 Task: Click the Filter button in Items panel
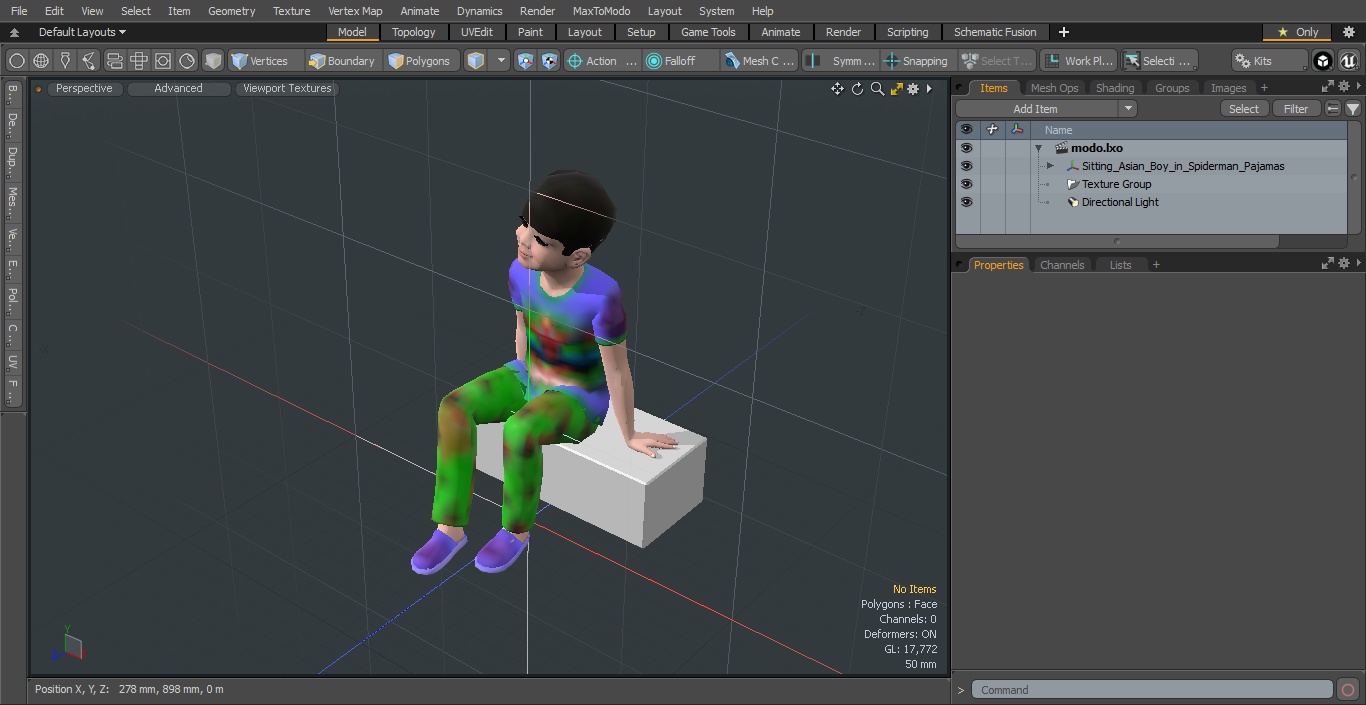point(1296,109)
